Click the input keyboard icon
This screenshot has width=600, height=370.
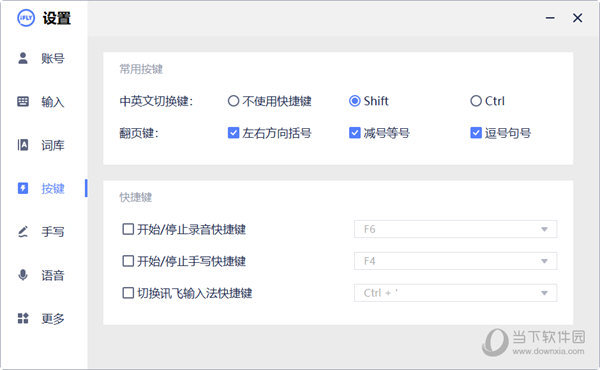23,101
